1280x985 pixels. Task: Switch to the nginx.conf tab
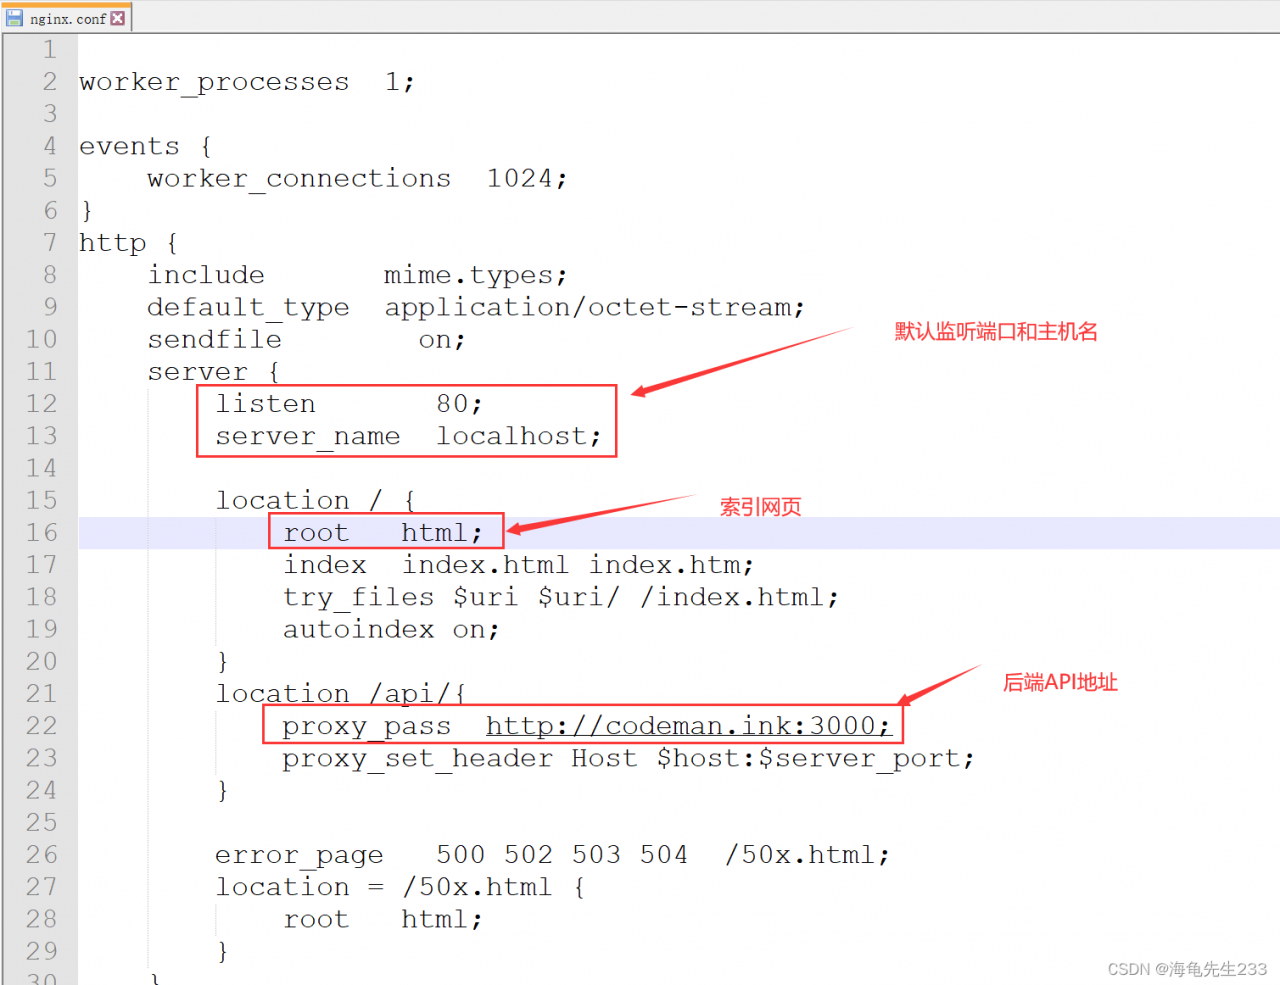click(x=67, y=18)
